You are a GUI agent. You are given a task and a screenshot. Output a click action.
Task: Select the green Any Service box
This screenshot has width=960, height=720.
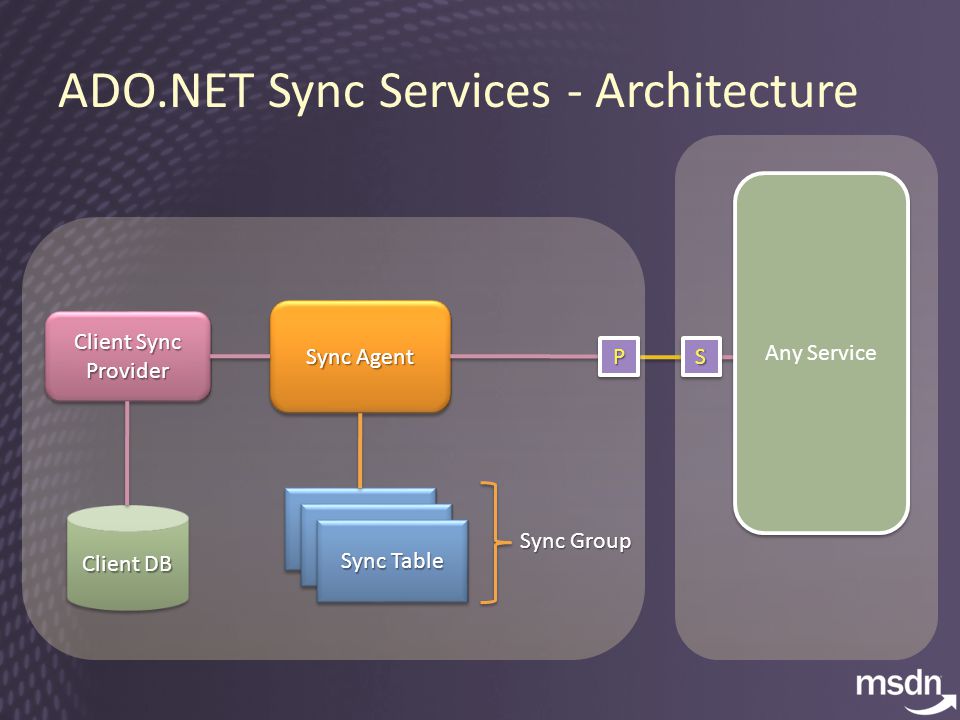point(821,353)
